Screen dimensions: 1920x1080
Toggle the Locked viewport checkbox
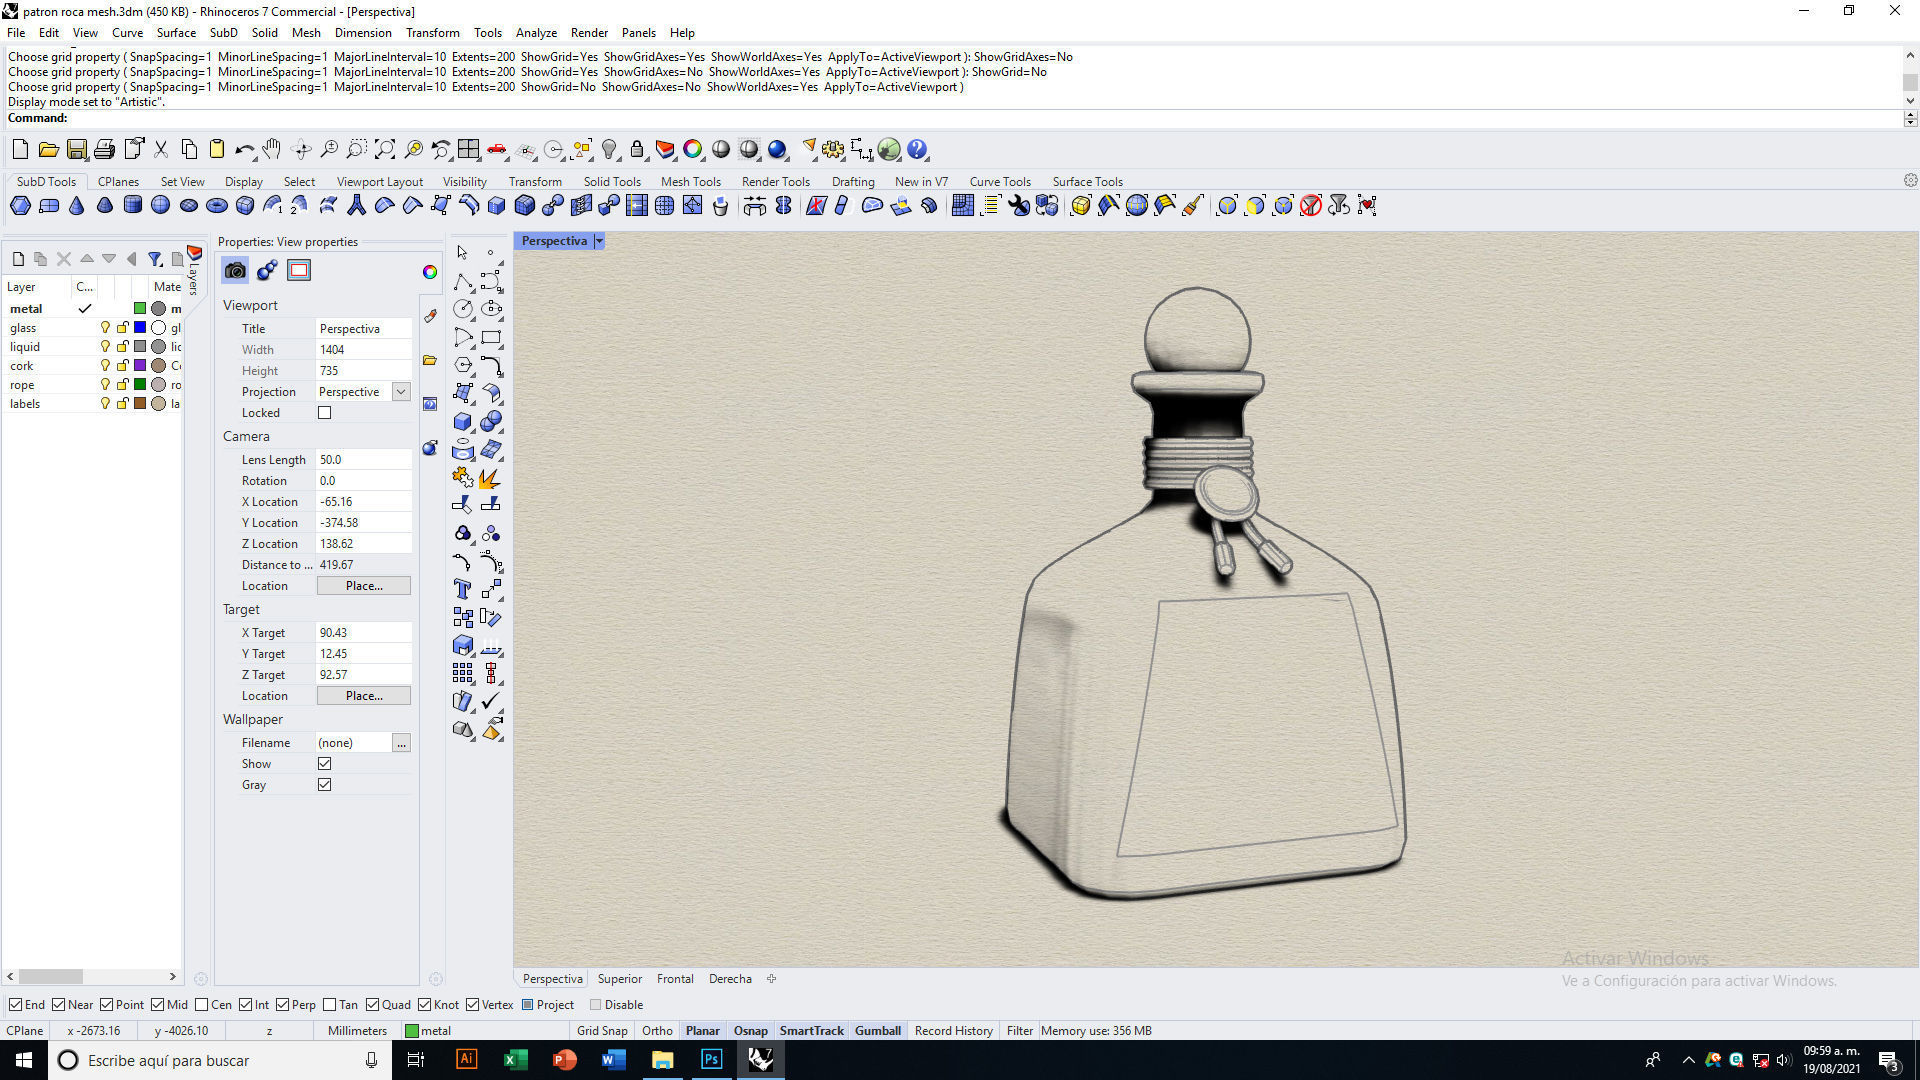[324, 413]
